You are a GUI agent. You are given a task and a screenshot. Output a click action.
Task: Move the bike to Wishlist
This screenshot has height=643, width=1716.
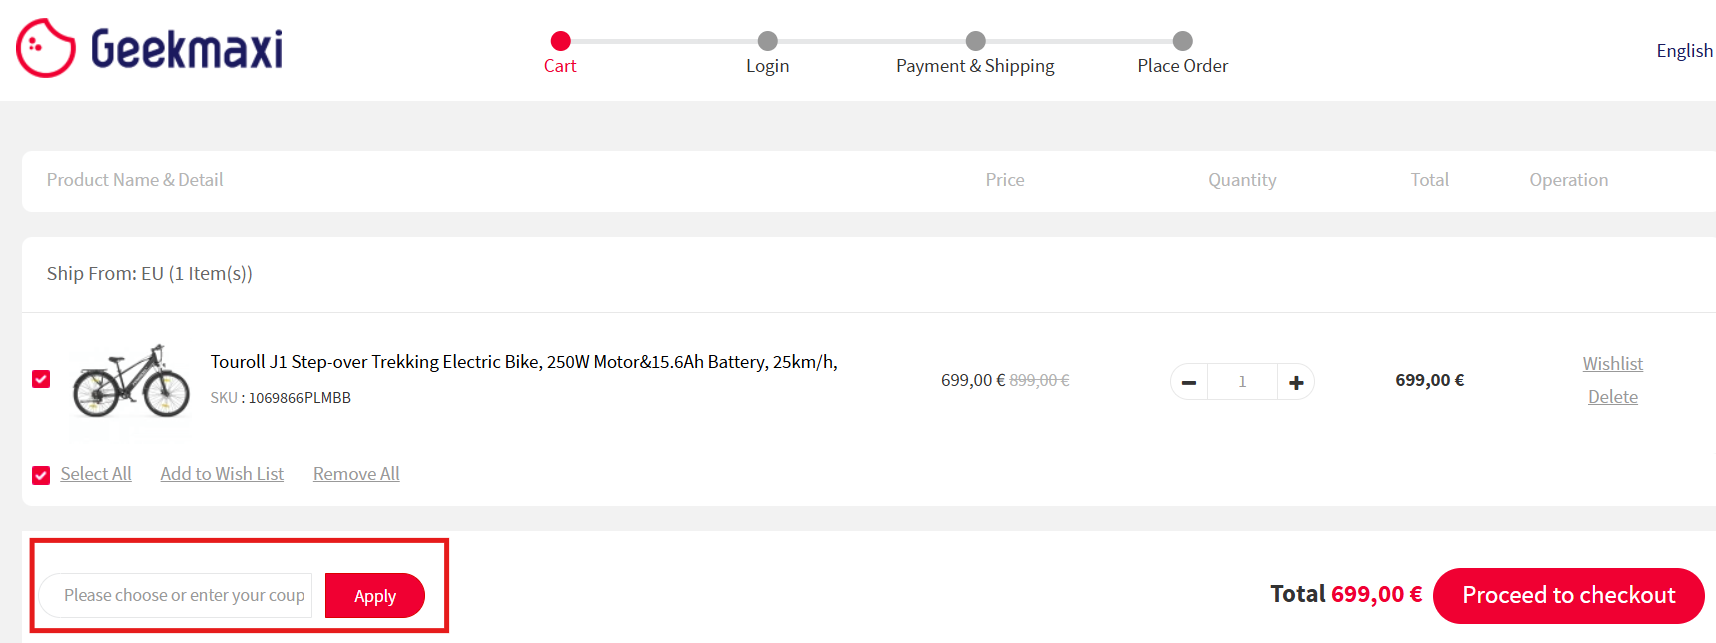click(1612, 364)
